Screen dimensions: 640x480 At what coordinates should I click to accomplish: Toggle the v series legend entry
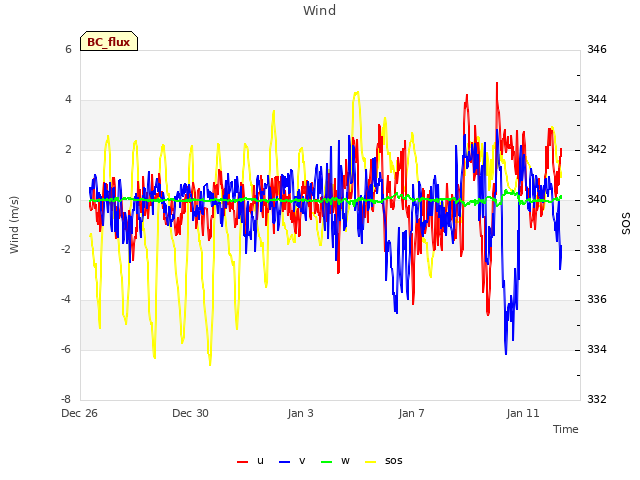(292, 461)
